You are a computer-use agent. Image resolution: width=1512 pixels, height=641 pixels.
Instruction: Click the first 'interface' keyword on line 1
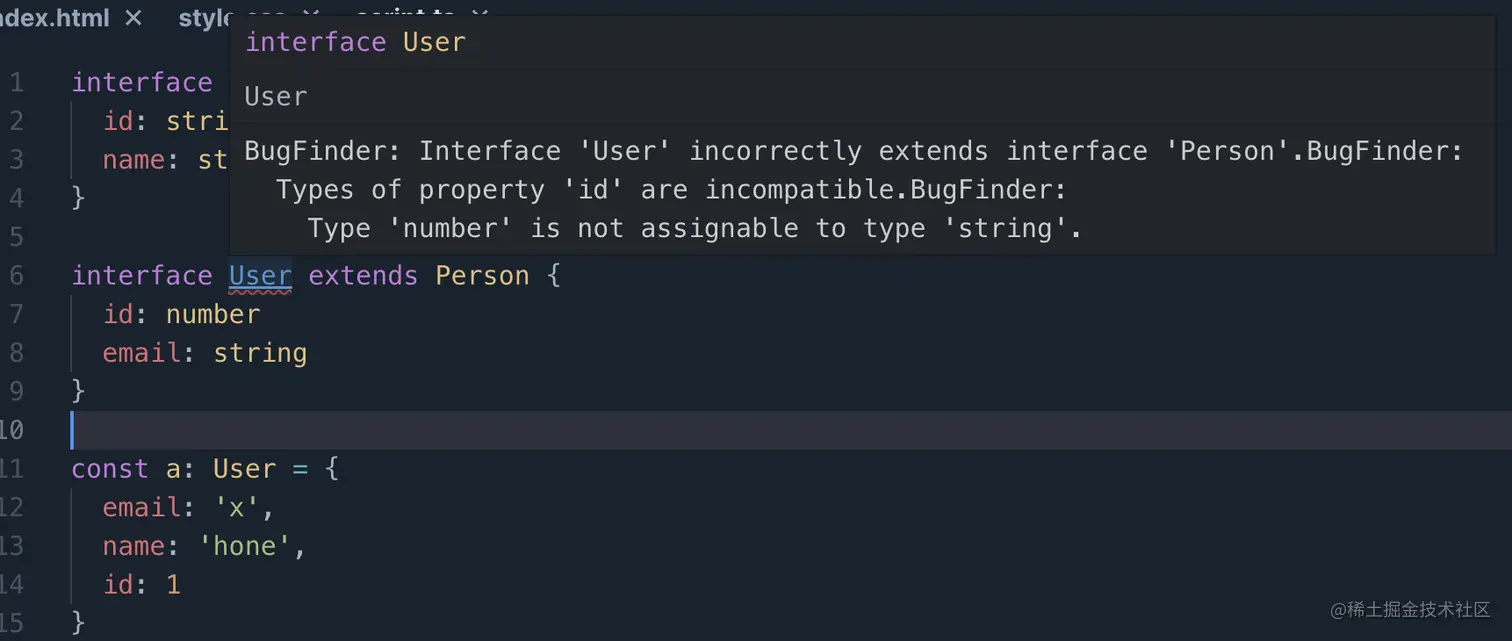[x=141, y=82]
